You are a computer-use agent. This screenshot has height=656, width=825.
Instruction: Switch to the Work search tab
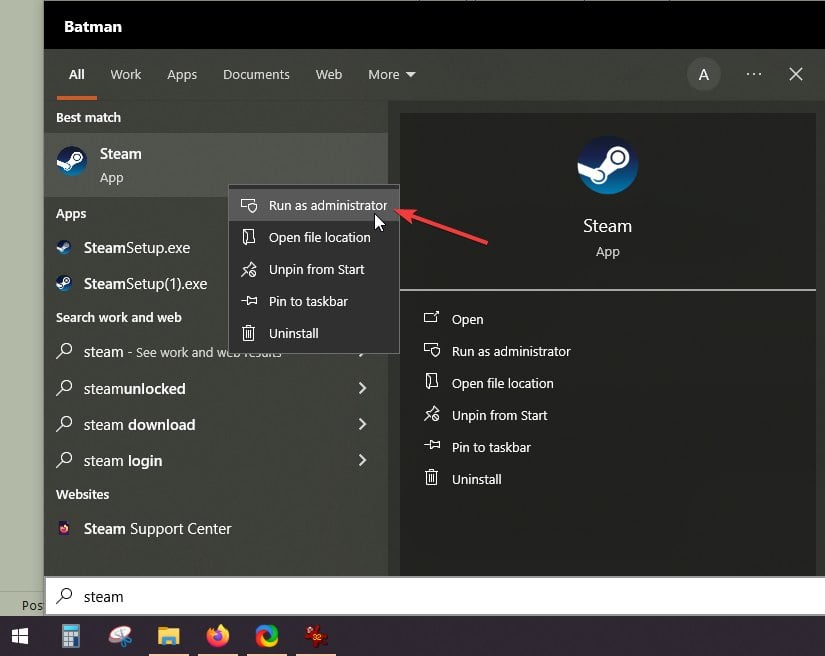click(126, 75)
